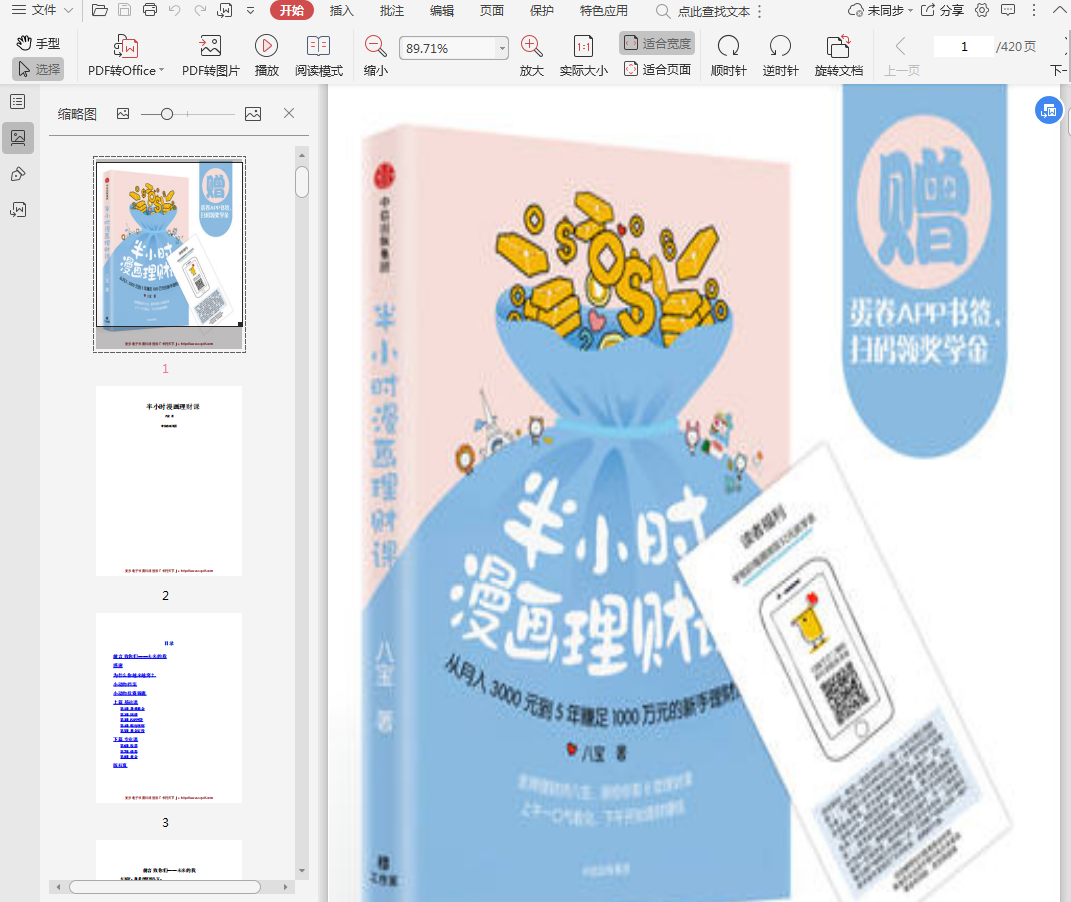This screenshot has width=1071, height=902.
Task: Click the open folder icon
Action: click(x=100, y=10)
